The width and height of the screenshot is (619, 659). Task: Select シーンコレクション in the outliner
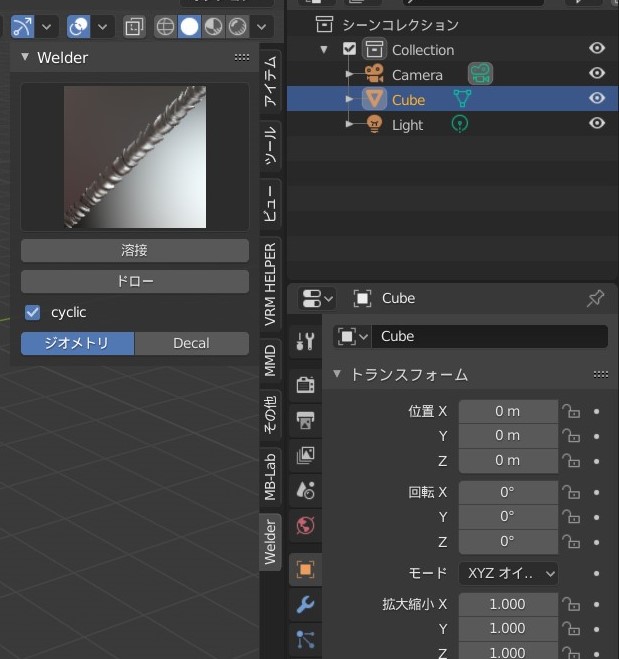click(x=400, y=25)
